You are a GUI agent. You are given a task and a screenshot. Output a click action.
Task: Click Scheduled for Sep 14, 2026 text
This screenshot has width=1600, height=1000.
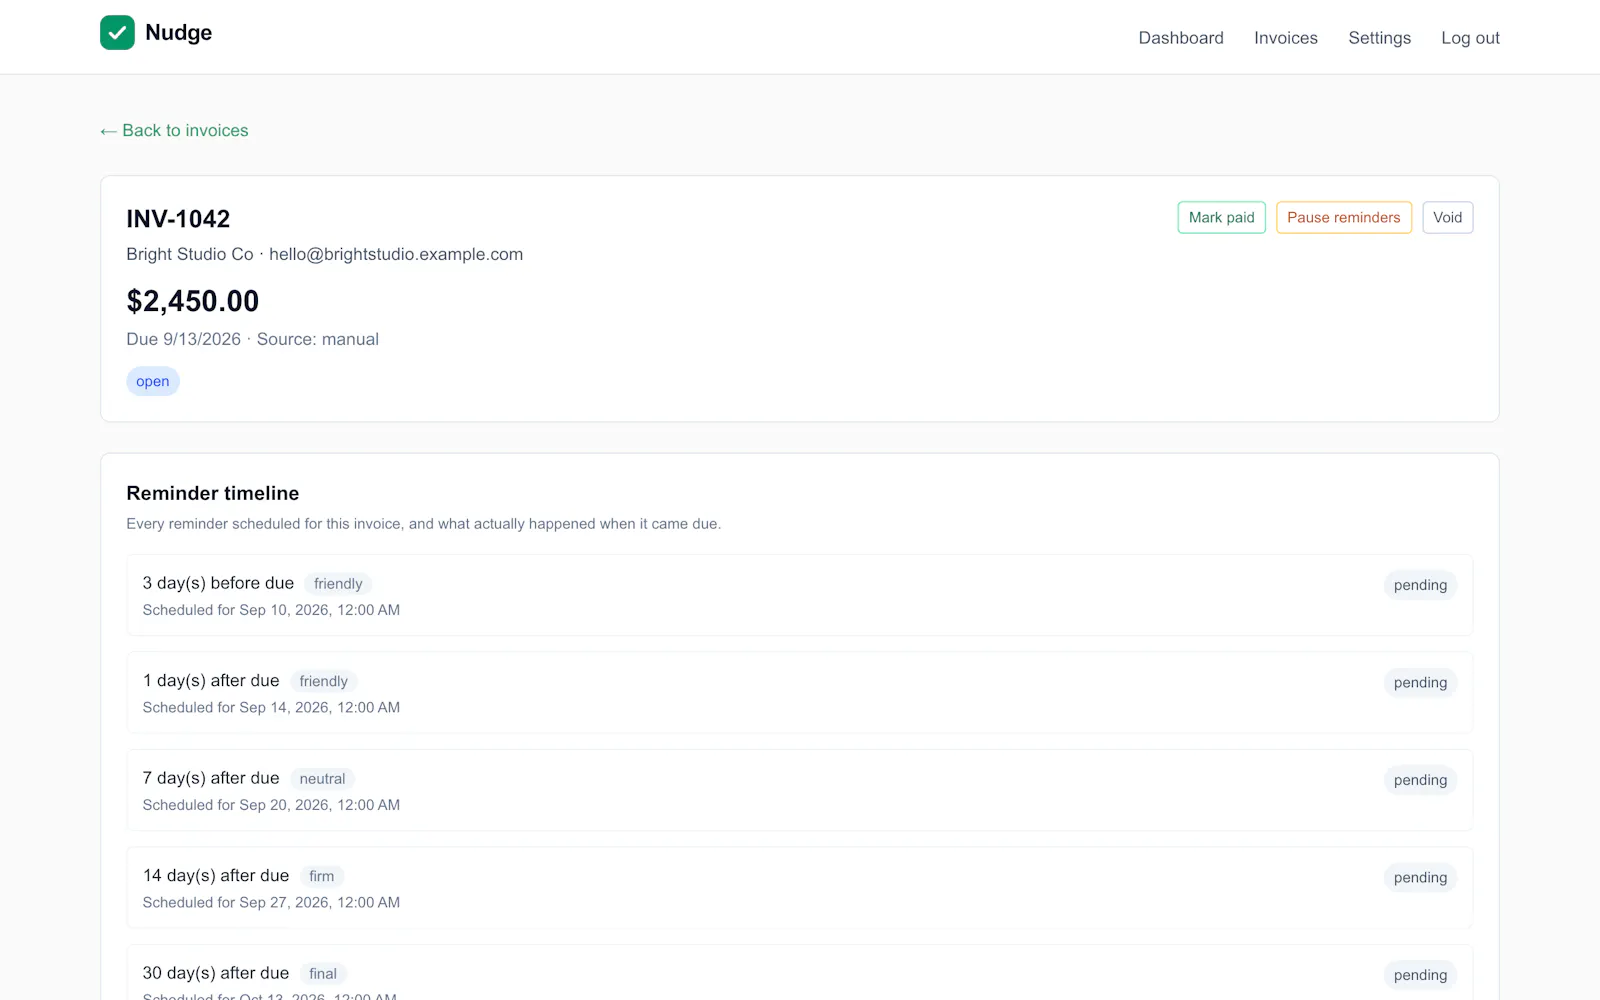pyautogui.click(x=271, y=707)
